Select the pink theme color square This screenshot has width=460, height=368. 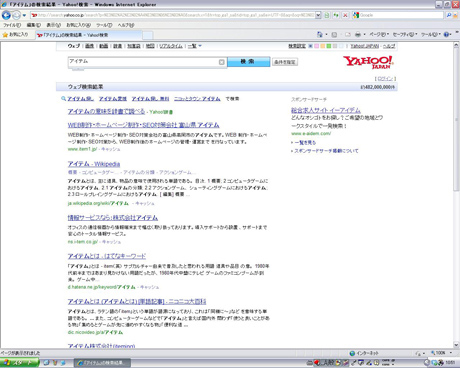pyautogui.click(x=316, y=46)
